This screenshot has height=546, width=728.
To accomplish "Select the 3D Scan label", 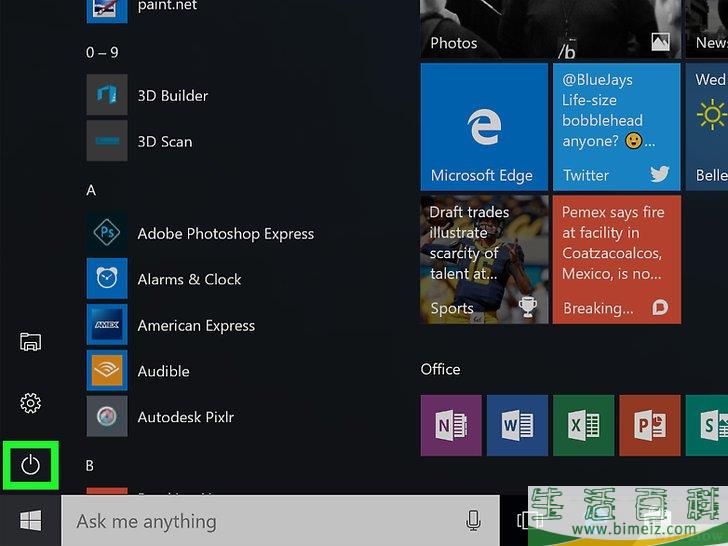I will click(x=165, y=142).
